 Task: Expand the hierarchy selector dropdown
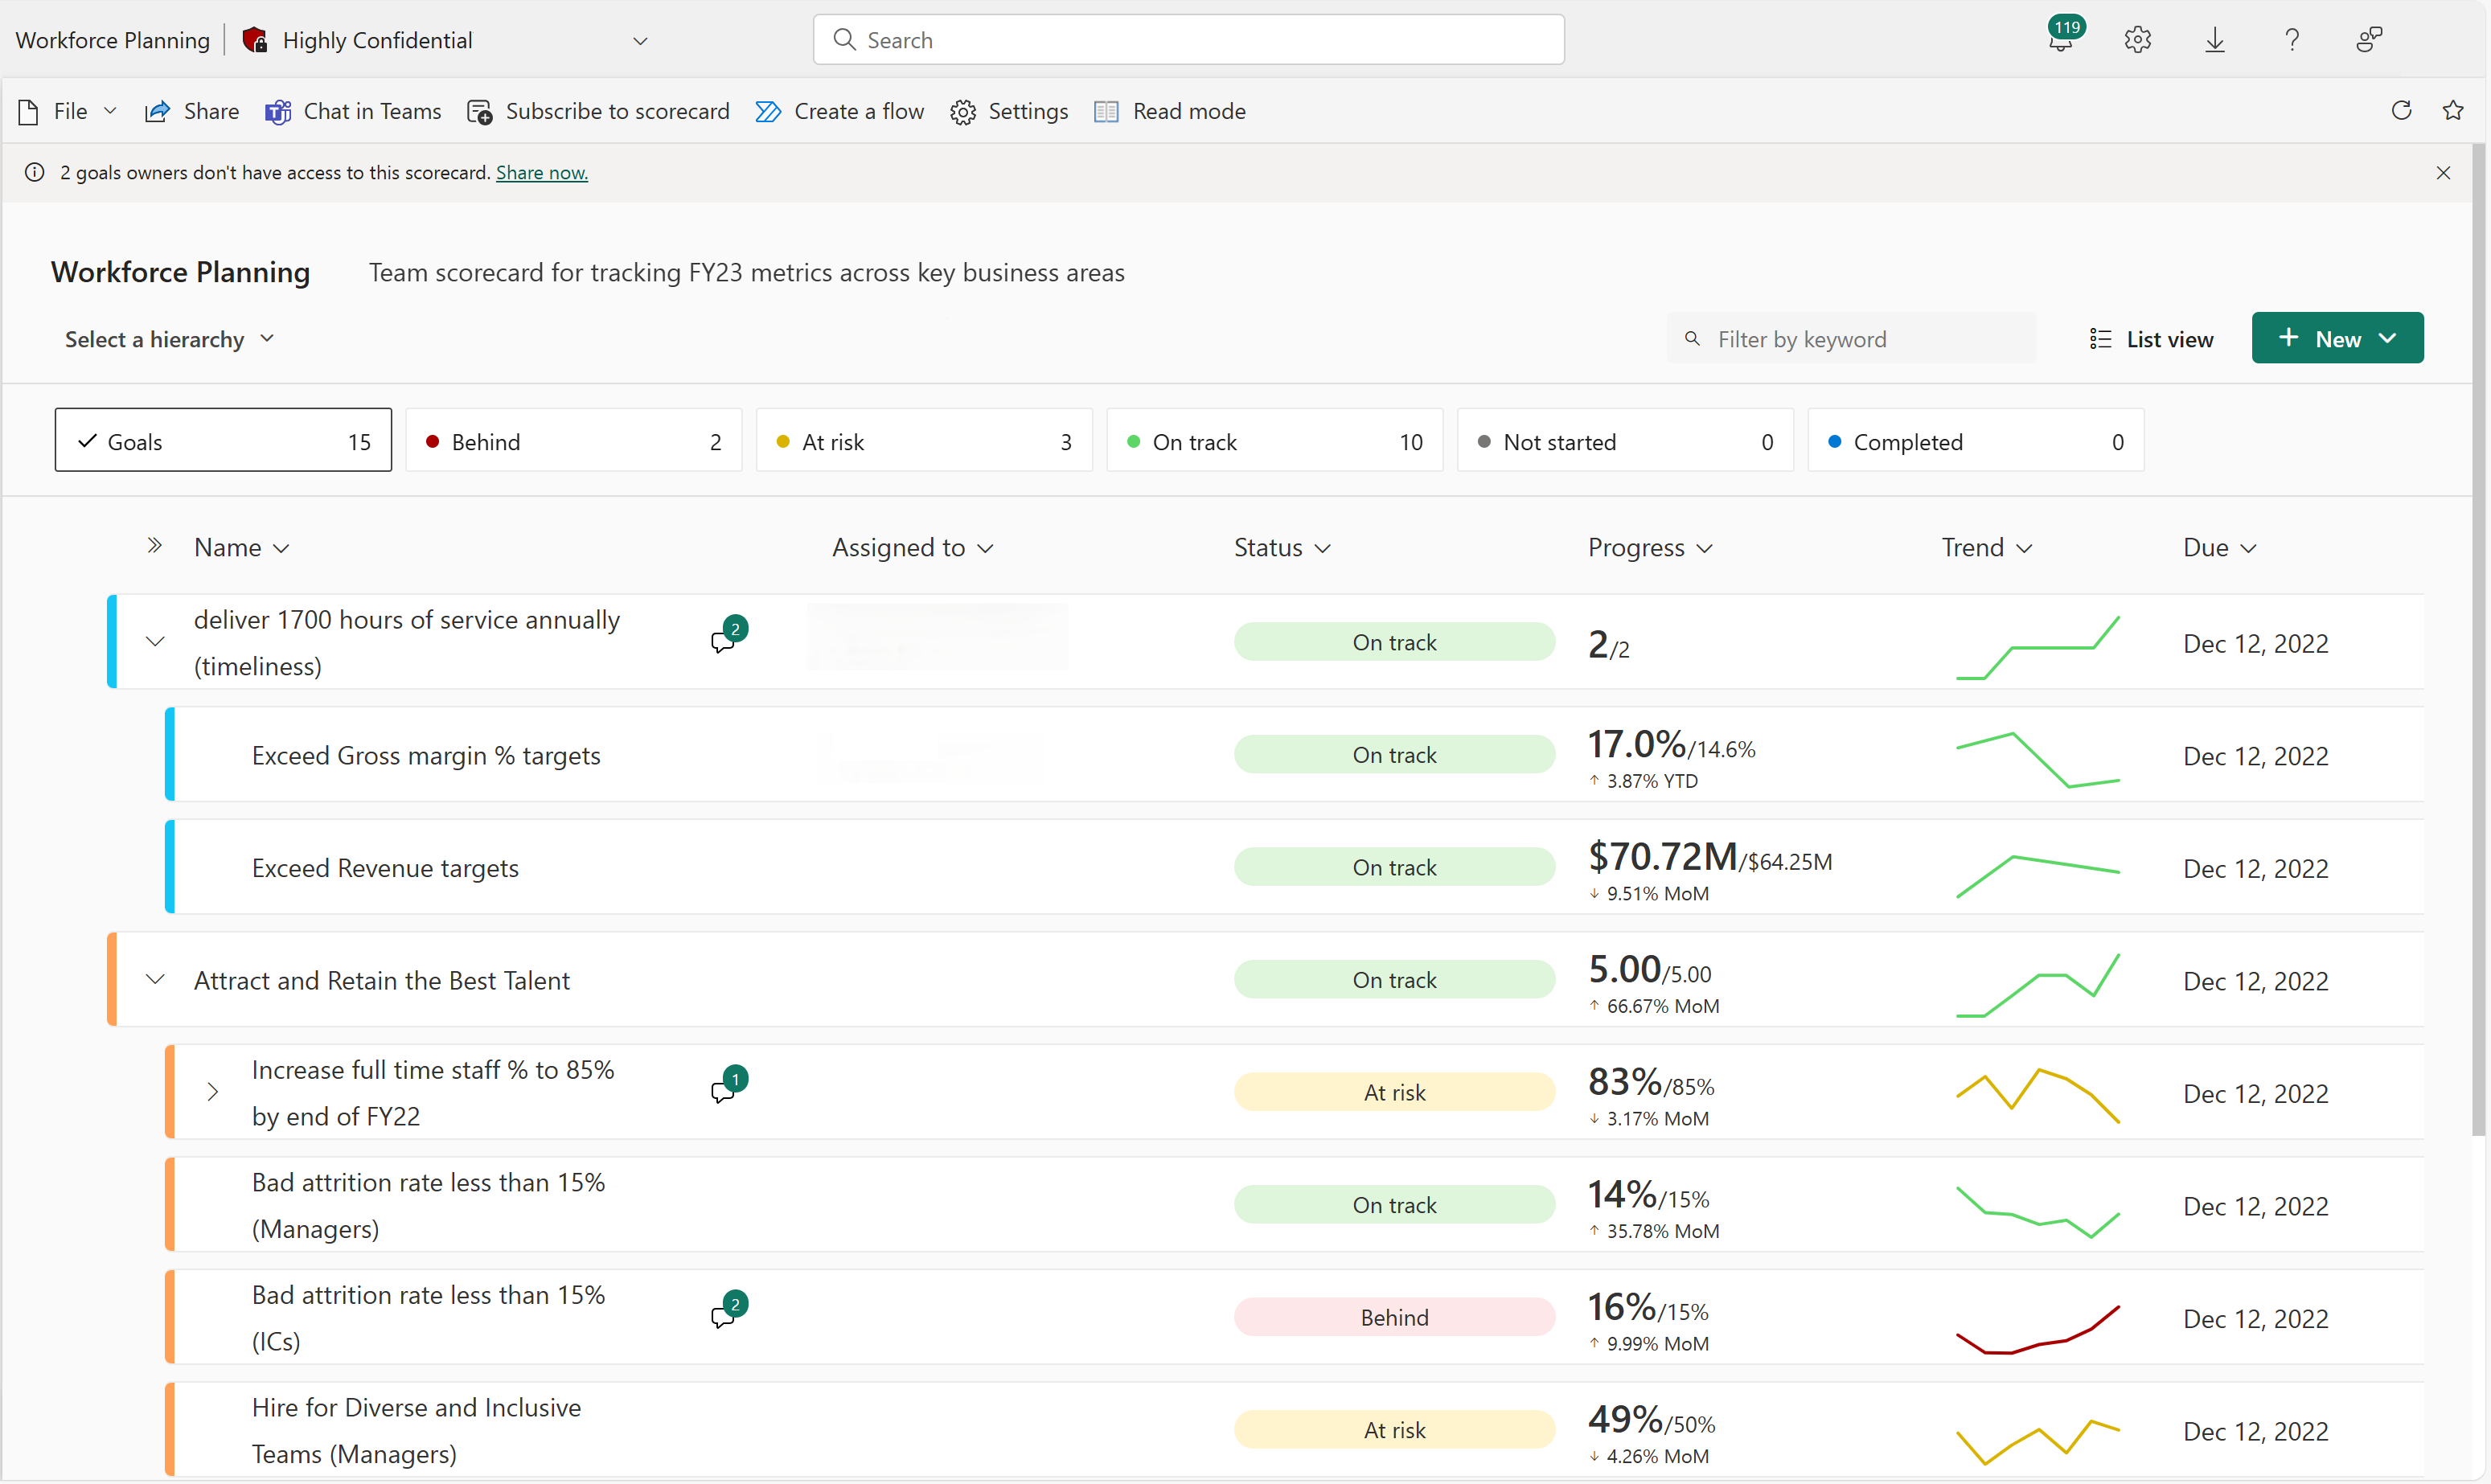[166, 339]
